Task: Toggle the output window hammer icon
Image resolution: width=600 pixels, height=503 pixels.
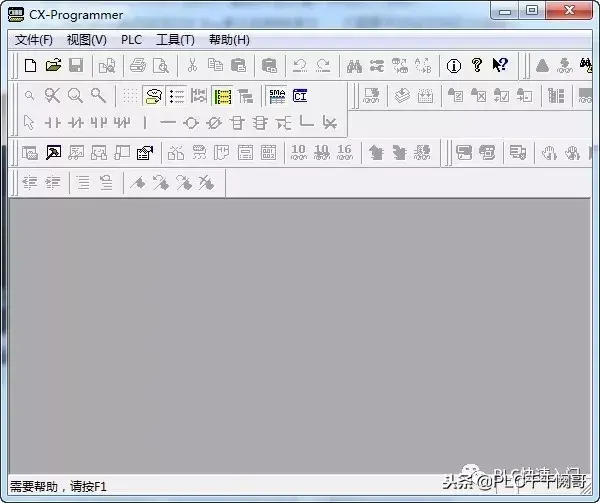Action: tap(53, 153)
